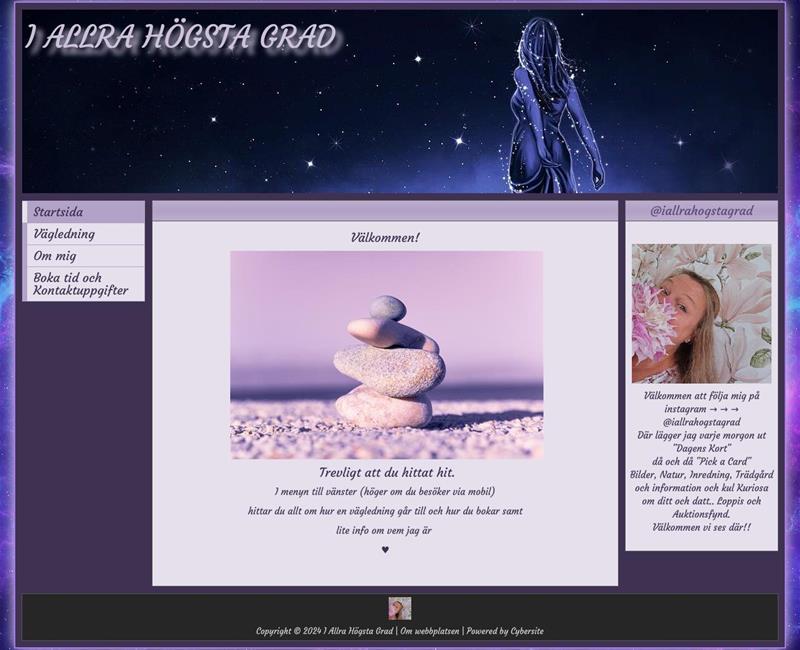Screen dimensions: 800x650
Task: Click the Trevligt att du hittat hit text
Action: pyautogui.click(x=387, y=472)
